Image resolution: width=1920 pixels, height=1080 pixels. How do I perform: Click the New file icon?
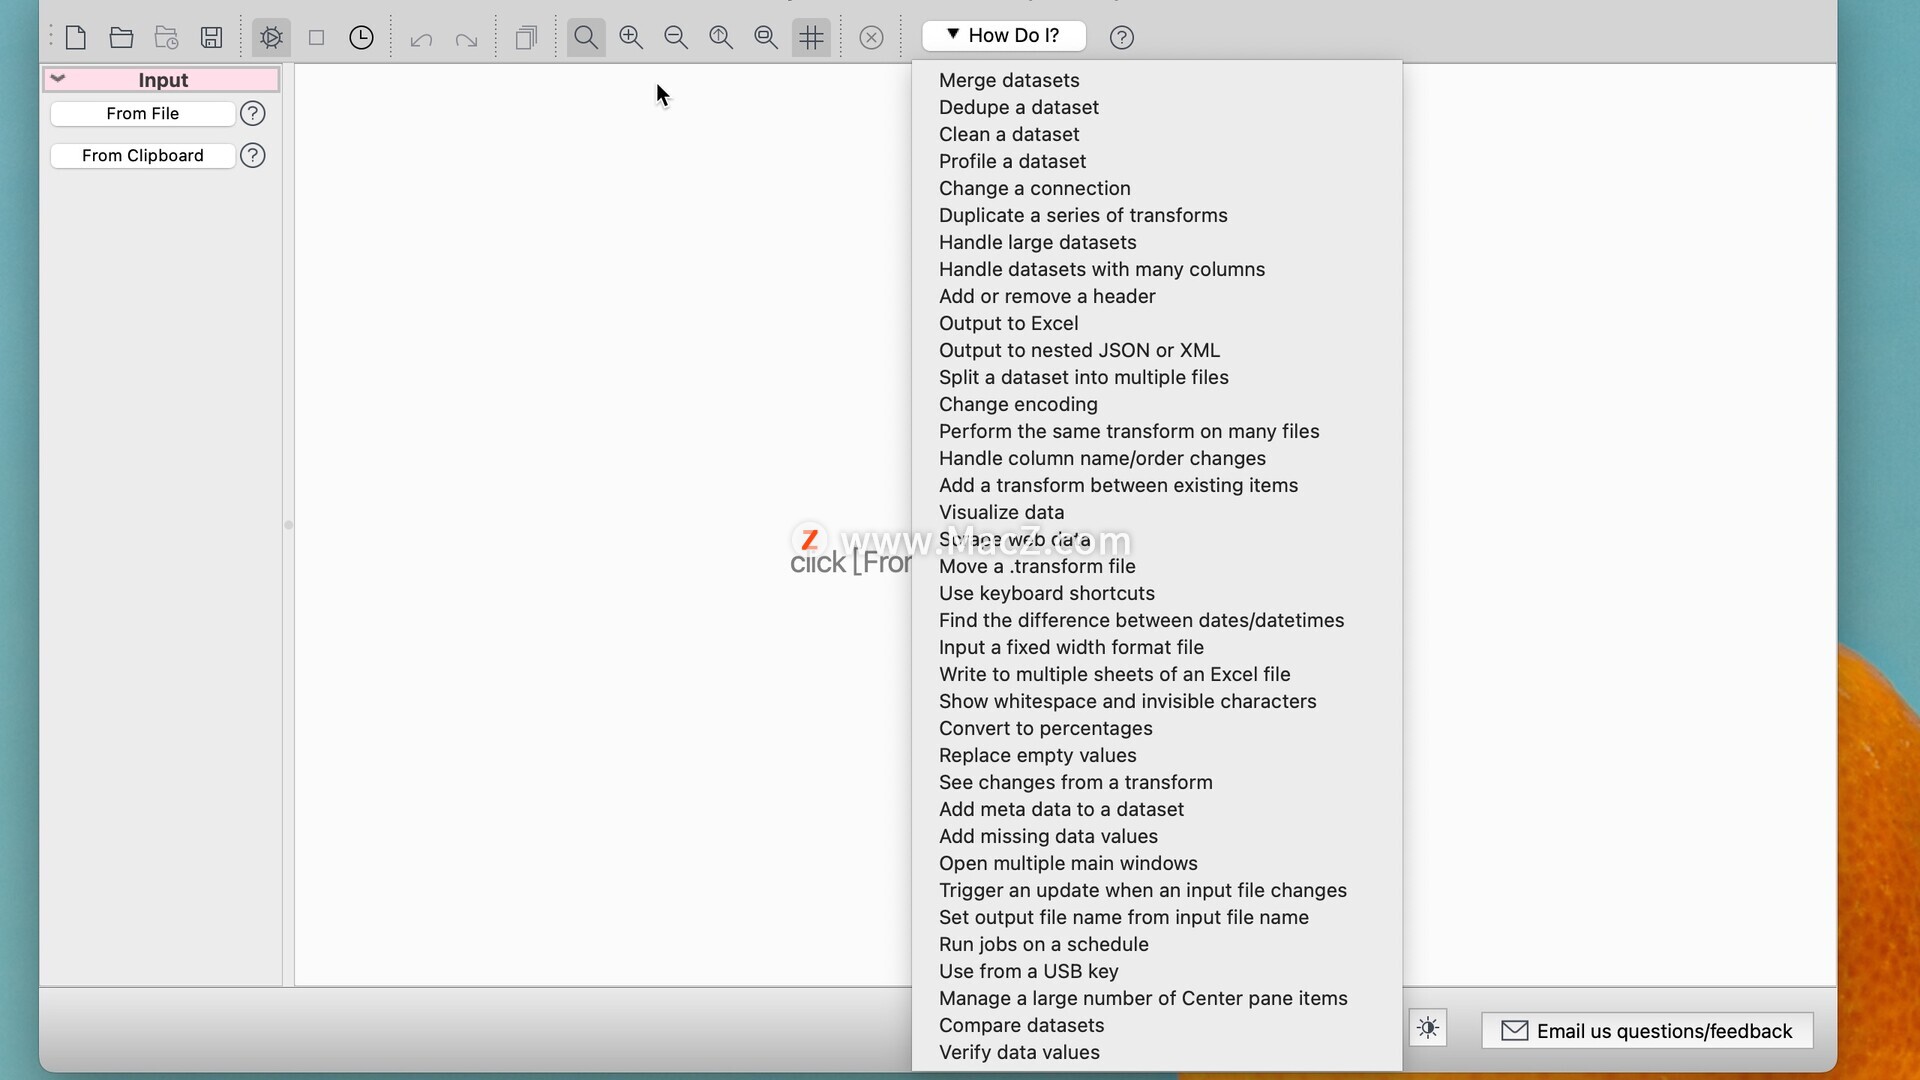tap(76, 38)
